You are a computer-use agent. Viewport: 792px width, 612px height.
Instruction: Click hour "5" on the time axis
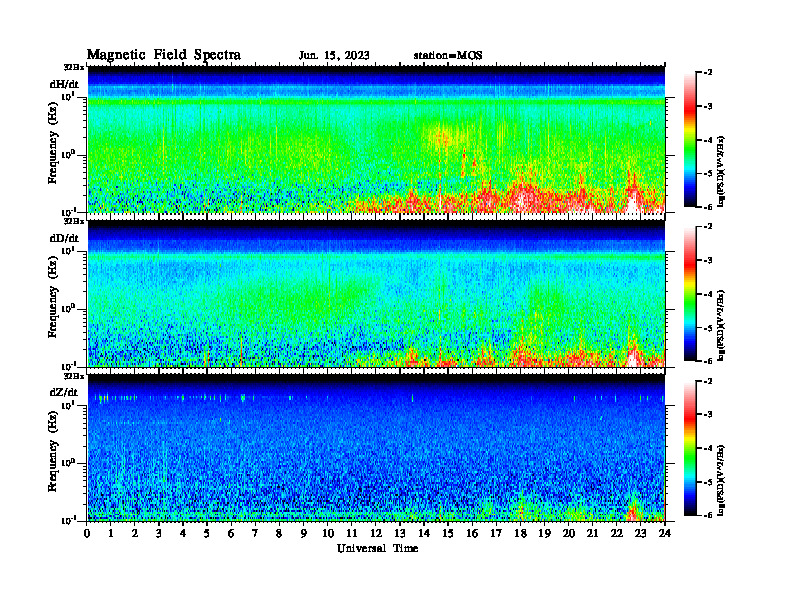coord(207,533)
